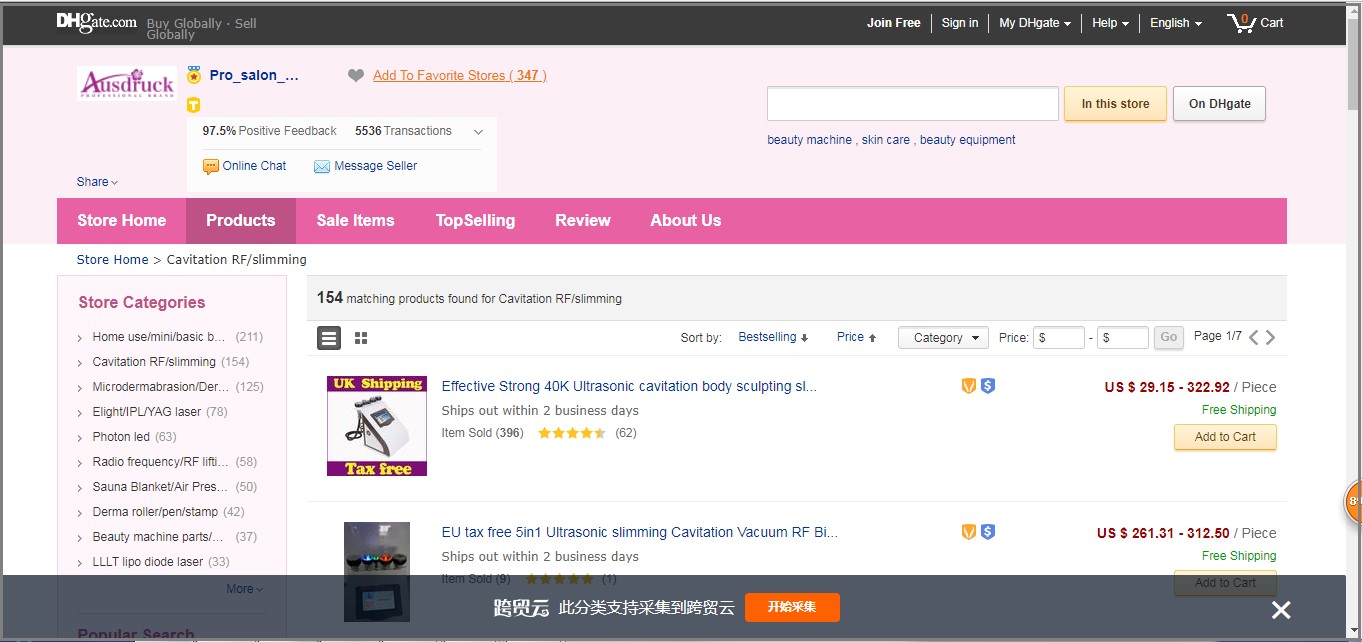Open the Review tab
The height and width of the screenshot is (642, 1362).
pyautogui.click(x=583, y=221)
